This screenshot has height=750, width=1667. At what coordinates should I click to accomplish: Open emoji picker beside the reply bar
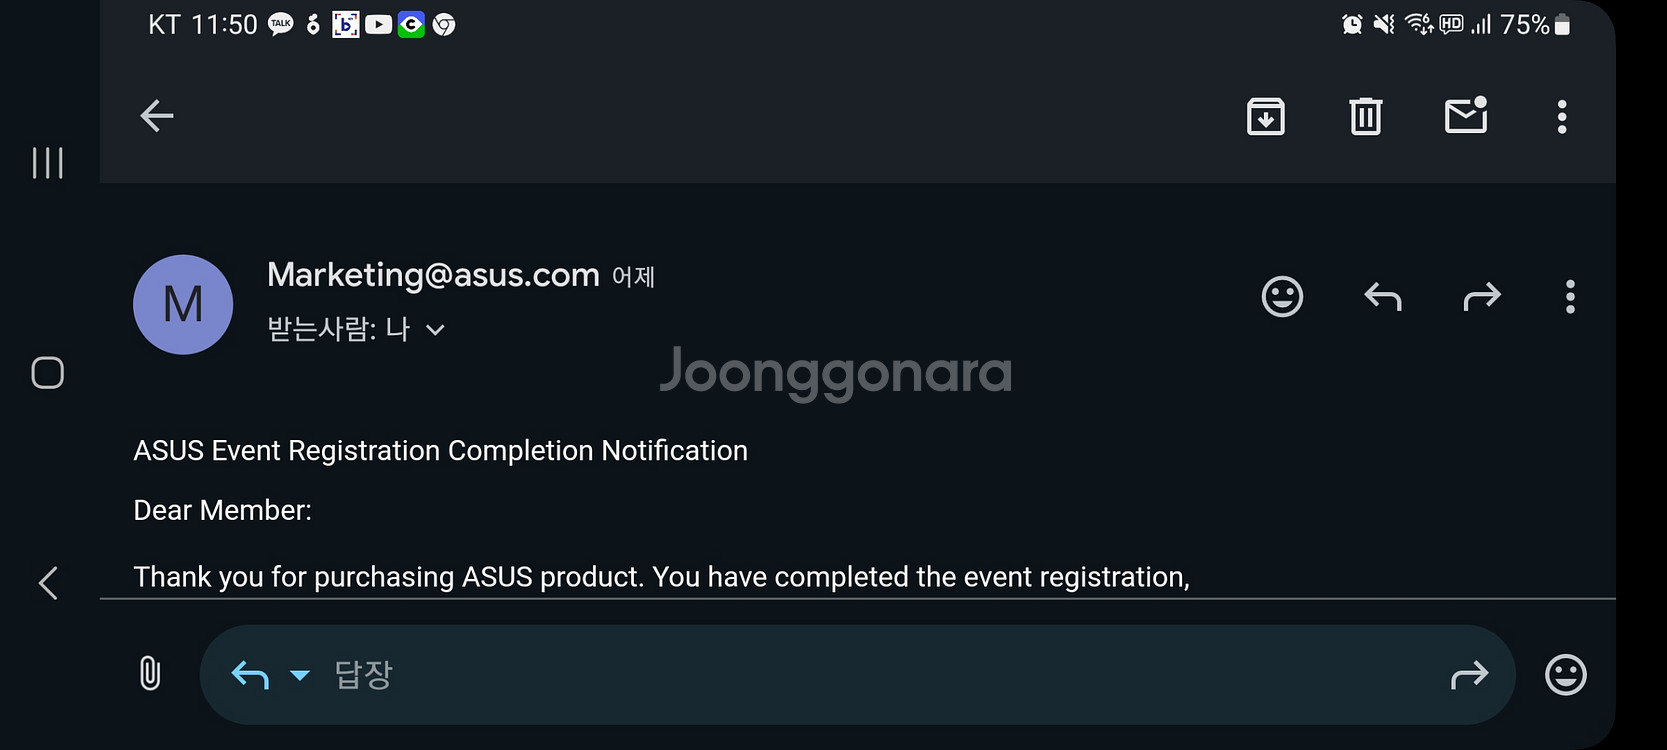1566,675
